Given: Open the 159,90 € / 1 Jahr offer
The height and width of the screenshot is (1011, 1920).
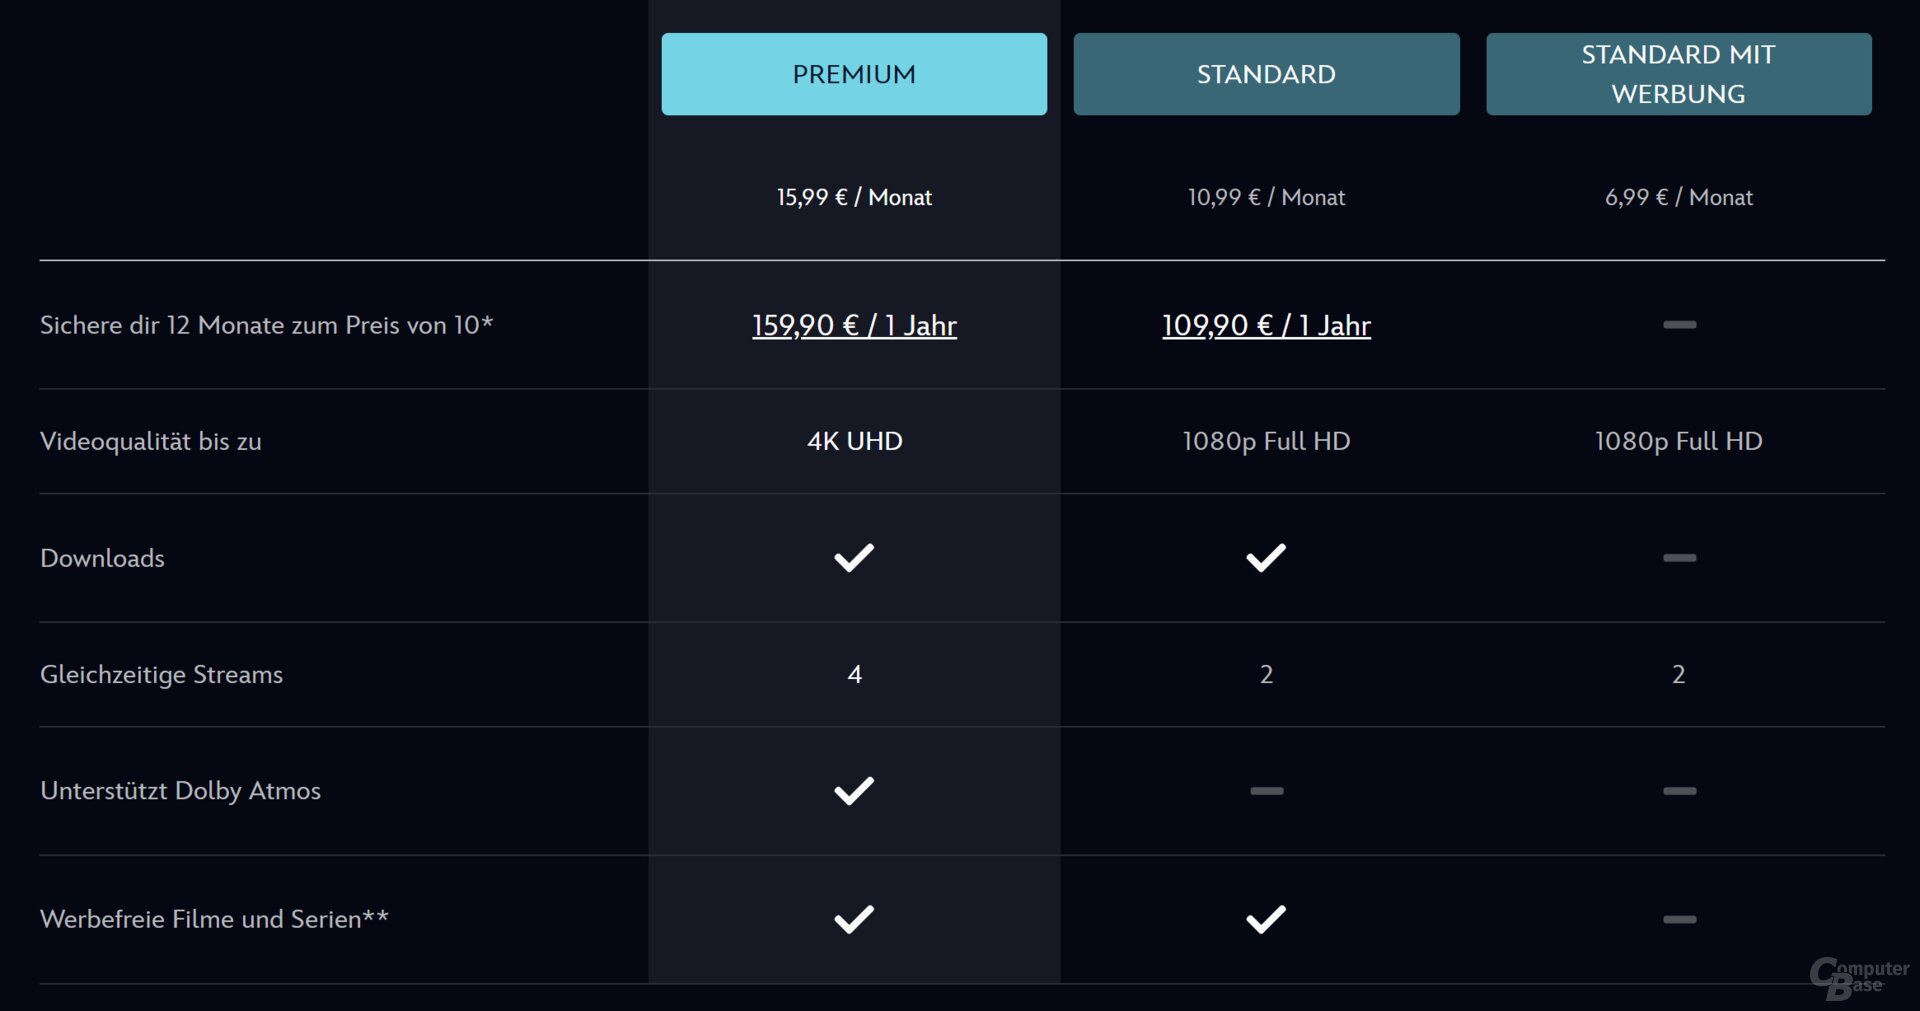Looking at the screenshot, I should tap(854, 325).
